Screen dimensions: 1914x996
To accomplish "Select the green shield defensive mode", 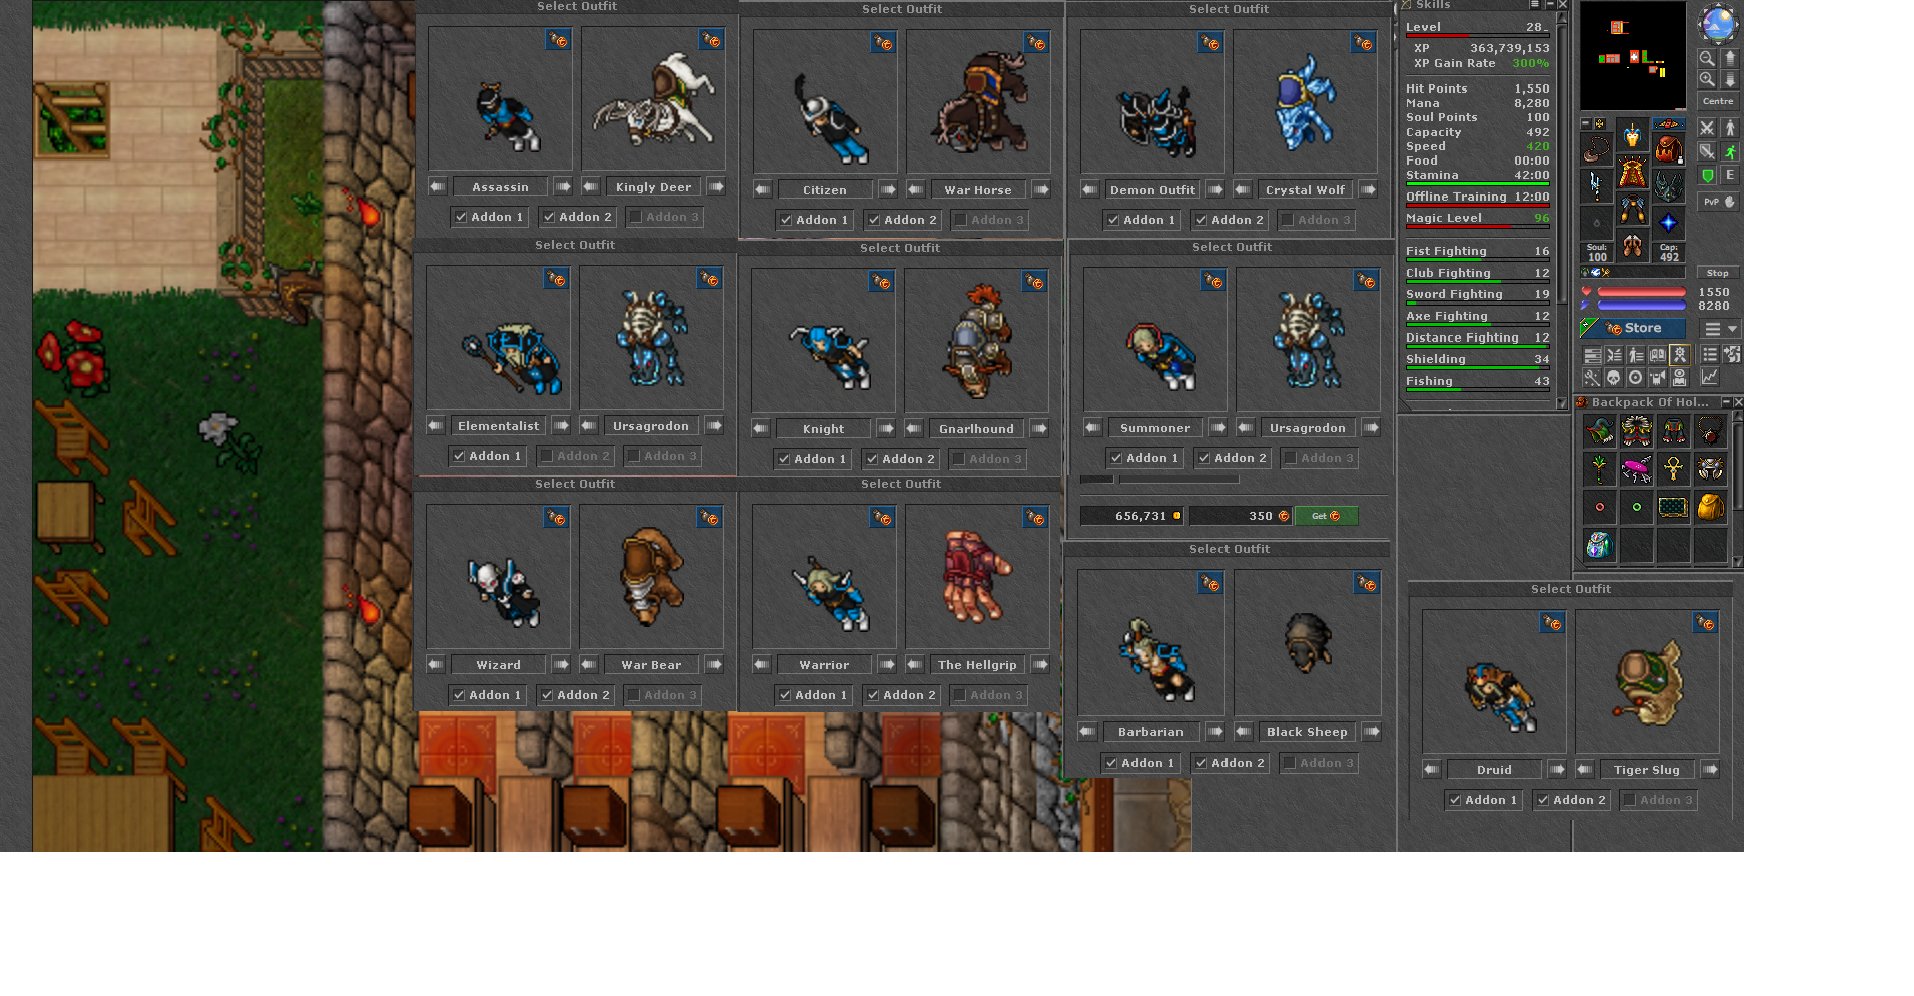I will 1707,175.
